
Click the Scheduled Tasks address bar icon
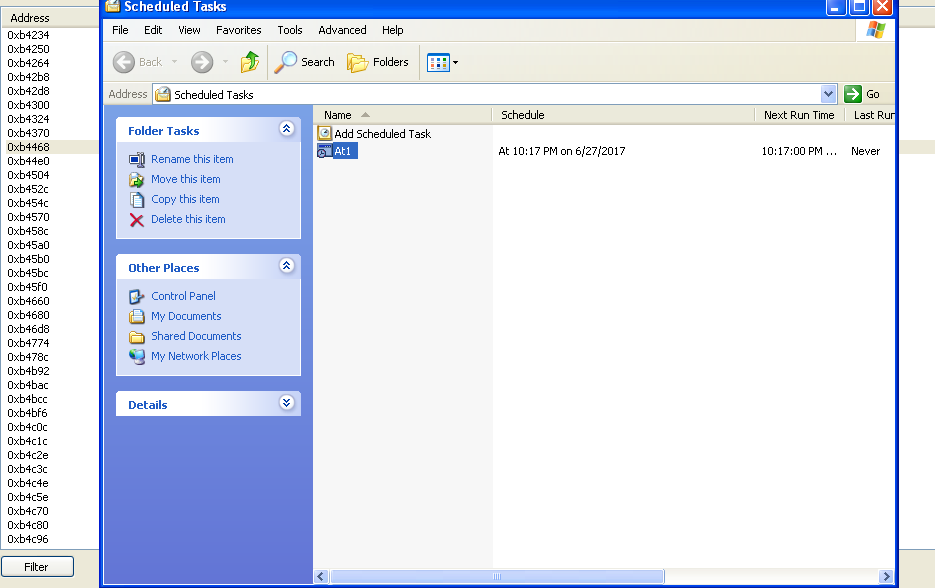coord(163,94)
